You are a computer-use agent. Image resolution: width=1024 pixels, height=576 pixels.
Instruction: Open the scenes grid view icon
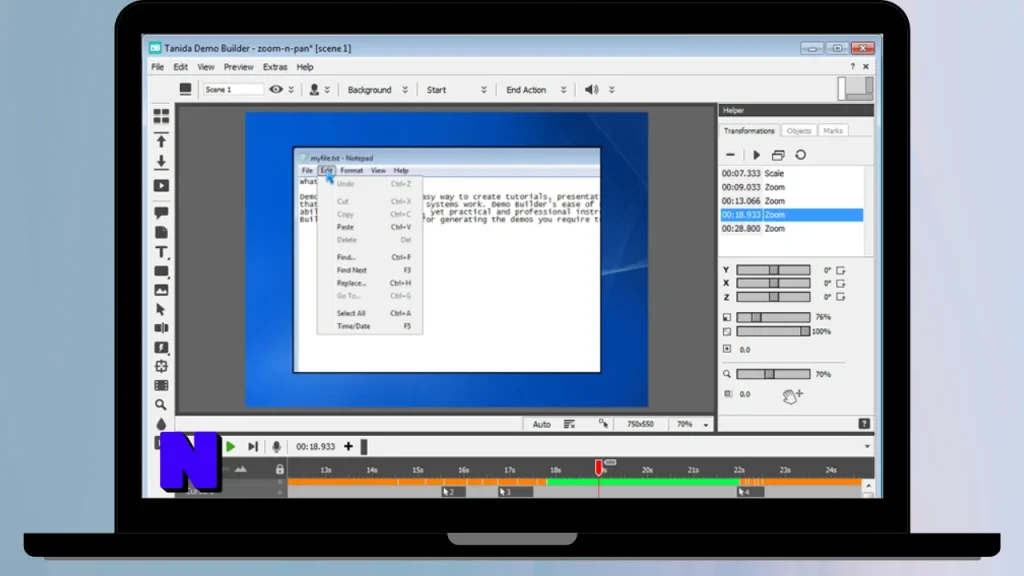click(x=161, y=116)
